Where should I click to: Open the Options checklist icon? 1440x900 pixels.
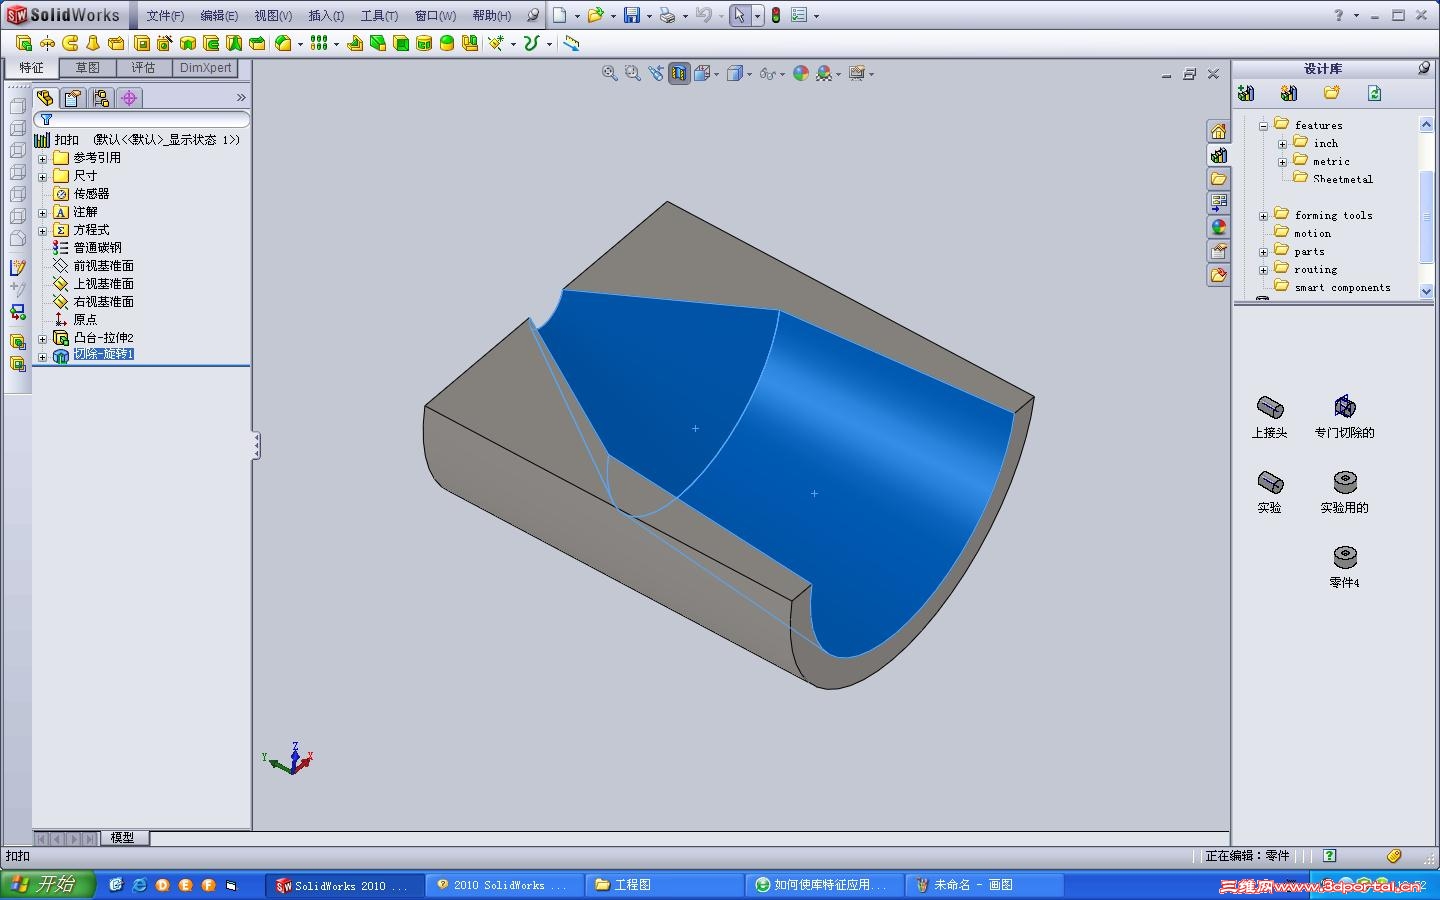pyautogui.click(x=799, y=15)
